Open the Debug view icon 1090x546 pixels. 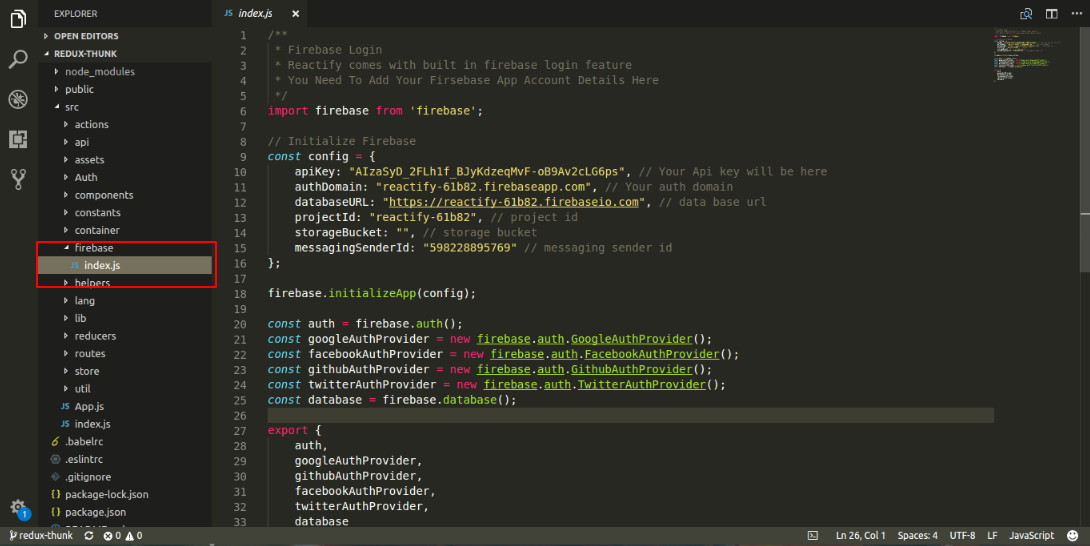[x=18, y=100]
